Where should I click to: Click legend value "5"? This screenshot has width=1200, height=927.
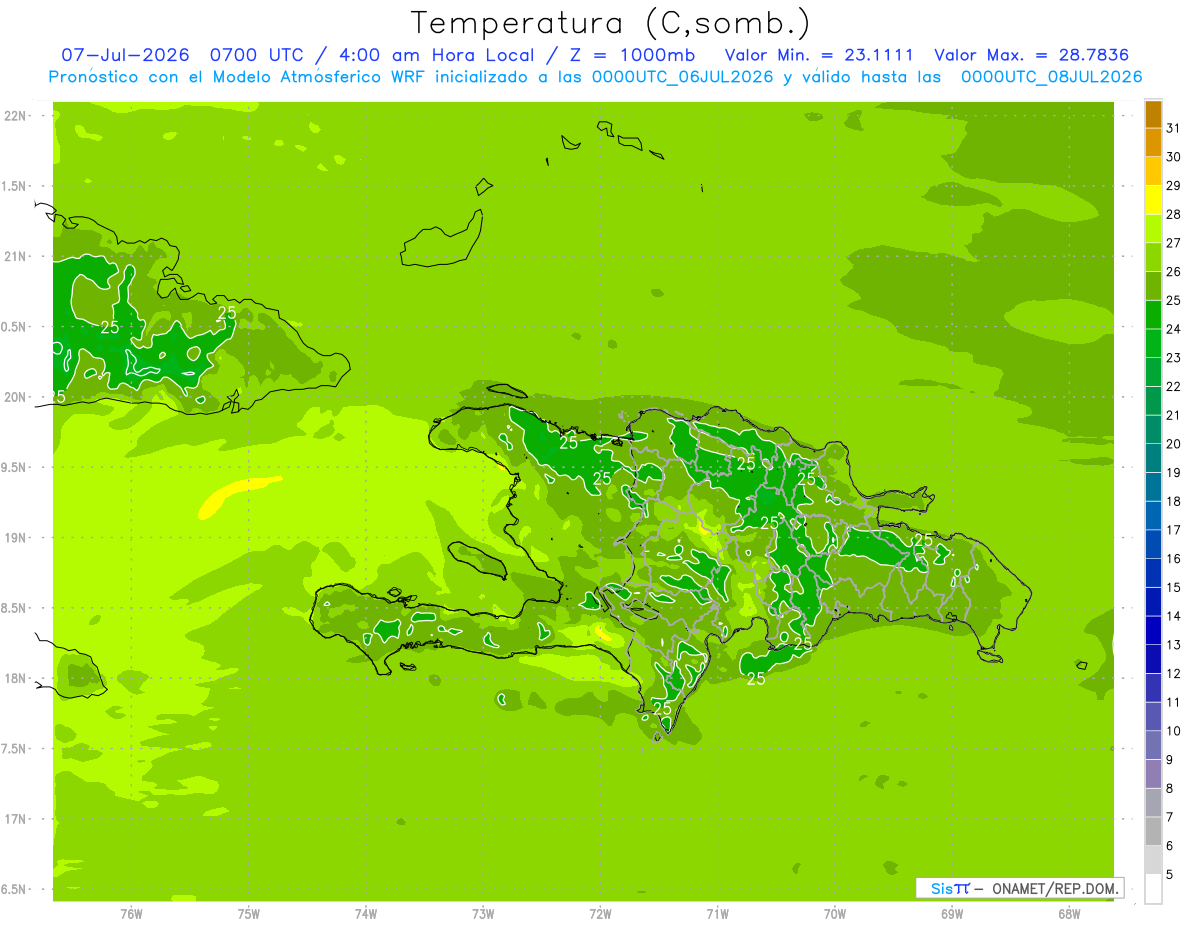pyautogui.click(x=1170, y=875)
